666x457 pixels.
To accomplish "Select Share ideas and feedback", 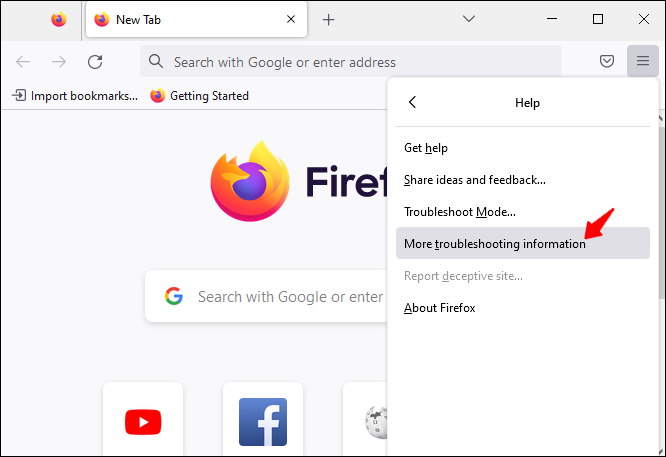I will pyautogui.click(x=522, y=180).
